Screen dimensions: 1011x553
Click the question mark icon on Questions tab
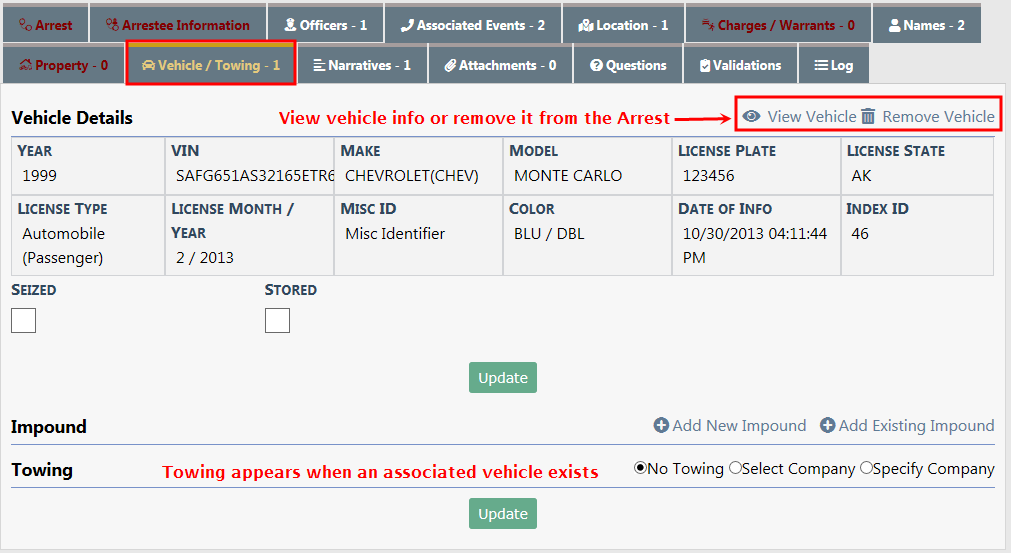pyautogui.click(x=596, y=65)
